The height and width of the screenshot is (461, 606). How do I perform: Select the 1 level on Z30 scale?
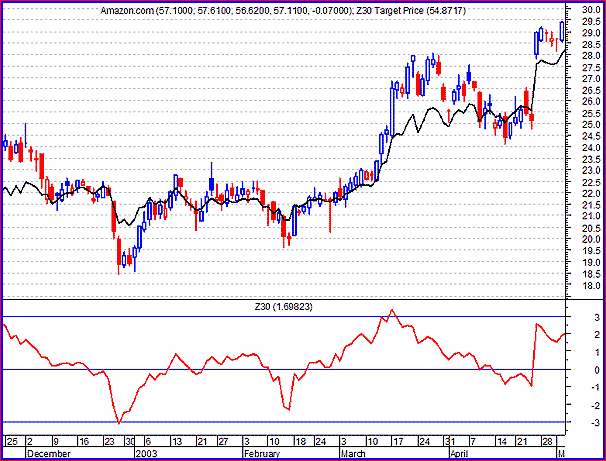point(597,352)
